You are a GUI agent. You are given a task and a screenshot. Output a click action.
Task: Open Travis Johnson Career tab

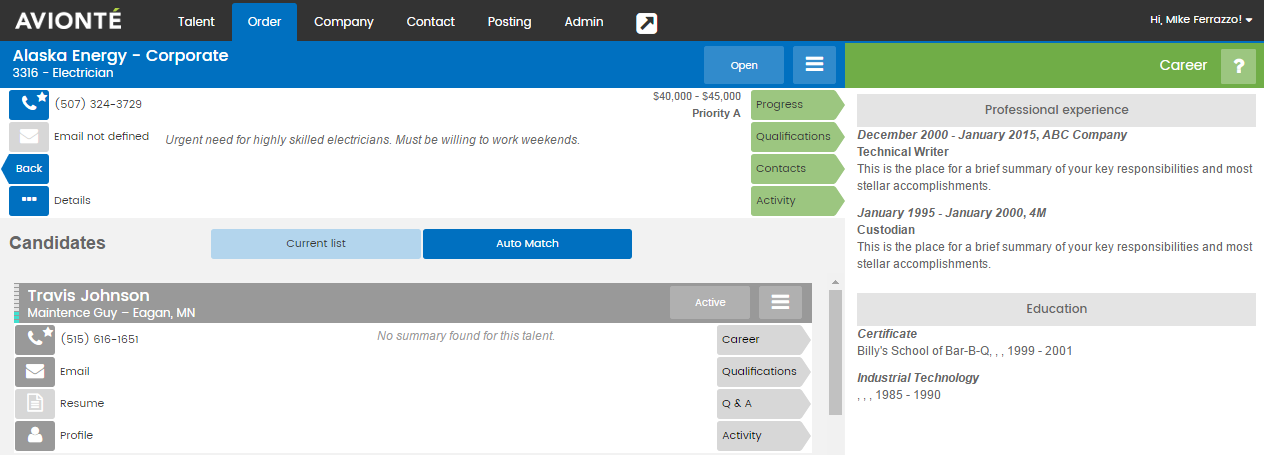[763, 339]
